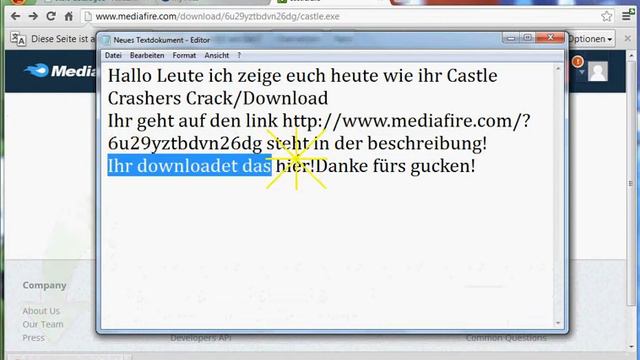640x360 pixels.
Task: Open the Ansicht menu in Editor
Action: click(x=217, y=56)
